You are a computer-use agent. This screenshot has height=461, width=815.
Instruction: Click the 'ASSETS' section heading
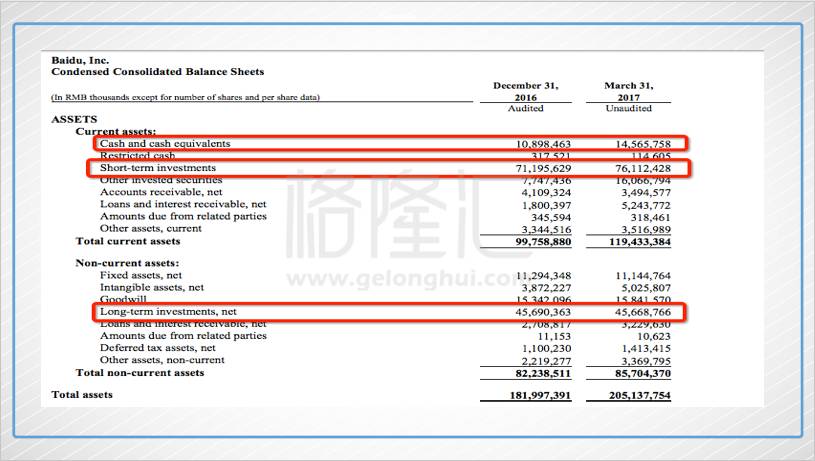74,120
